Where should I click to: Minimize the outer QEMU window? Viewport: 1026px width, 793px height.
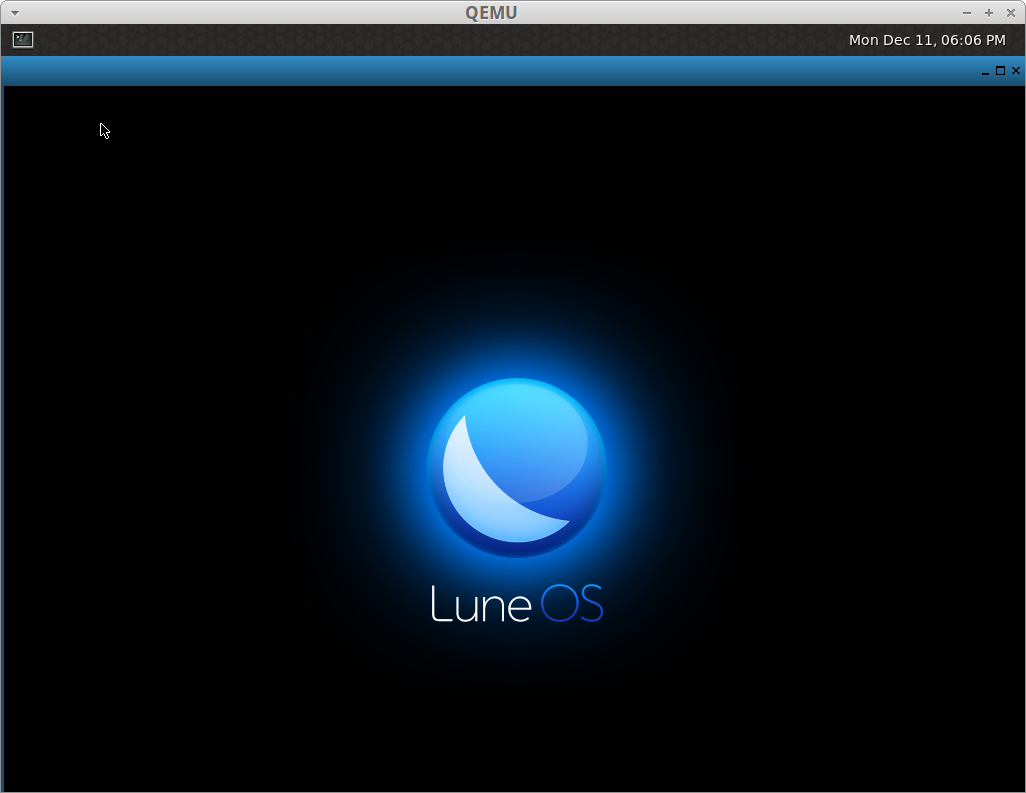966,13
